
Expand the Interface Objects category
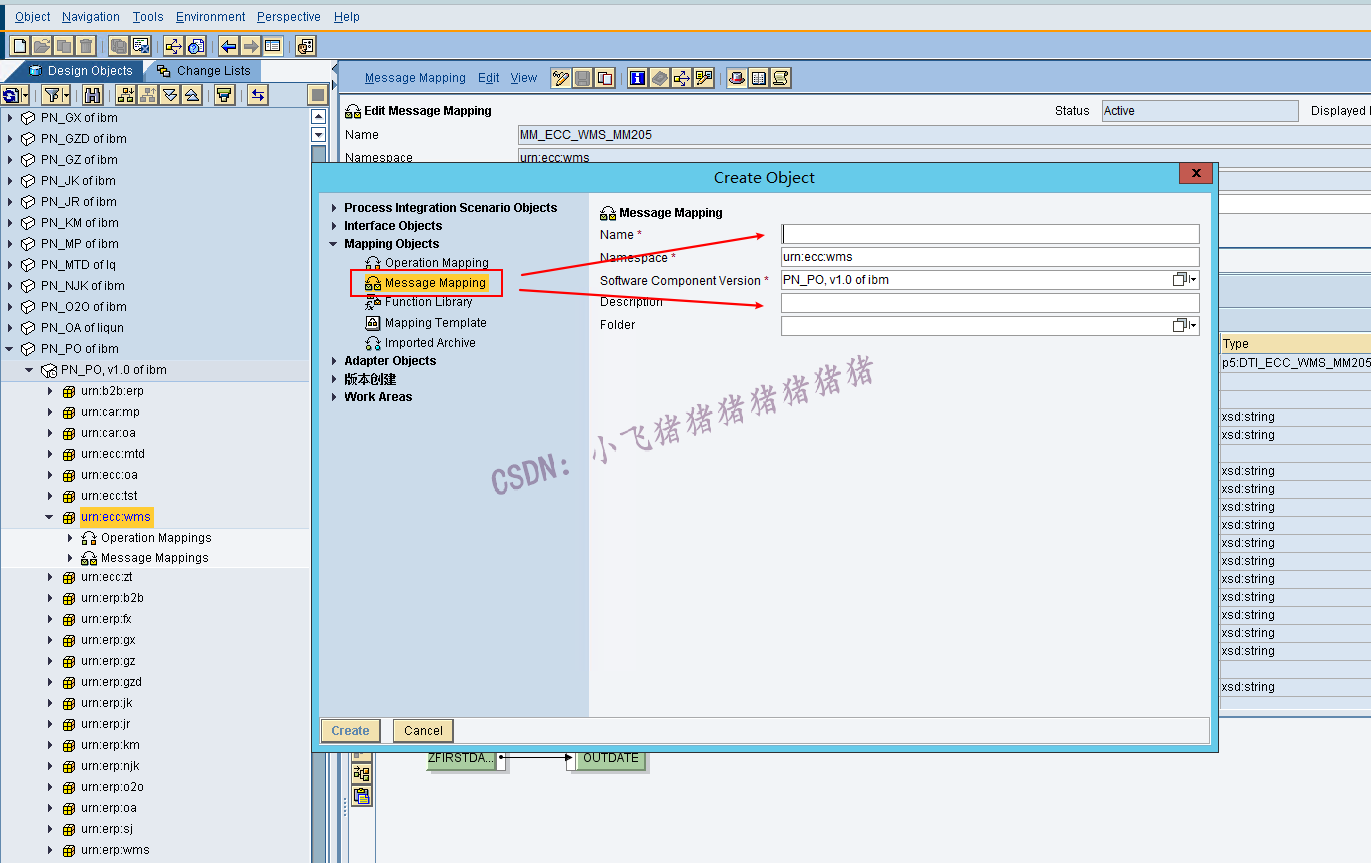point(335,226)
